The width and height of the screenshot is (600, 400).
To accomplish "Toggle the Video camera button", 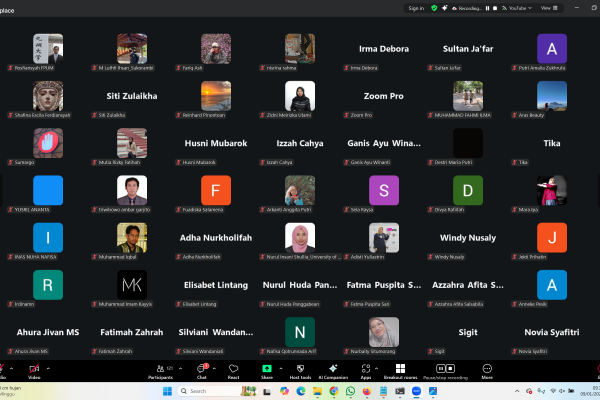I will [x=34, y=370].
